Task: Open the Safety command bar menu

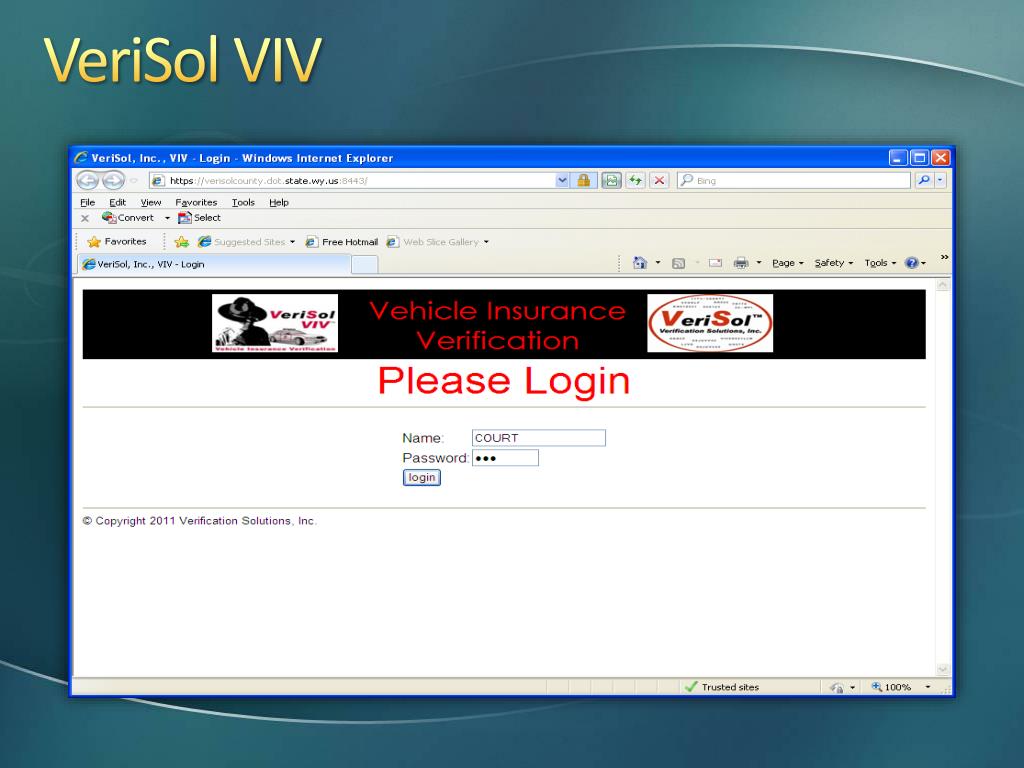Action: (834, 263)
